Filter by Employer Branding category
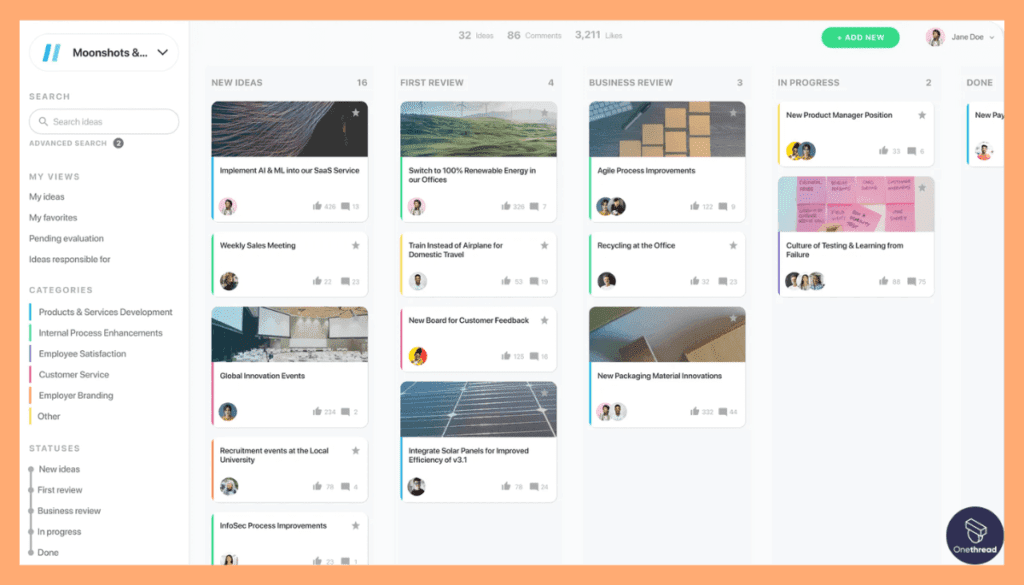 tap(75, 396)
